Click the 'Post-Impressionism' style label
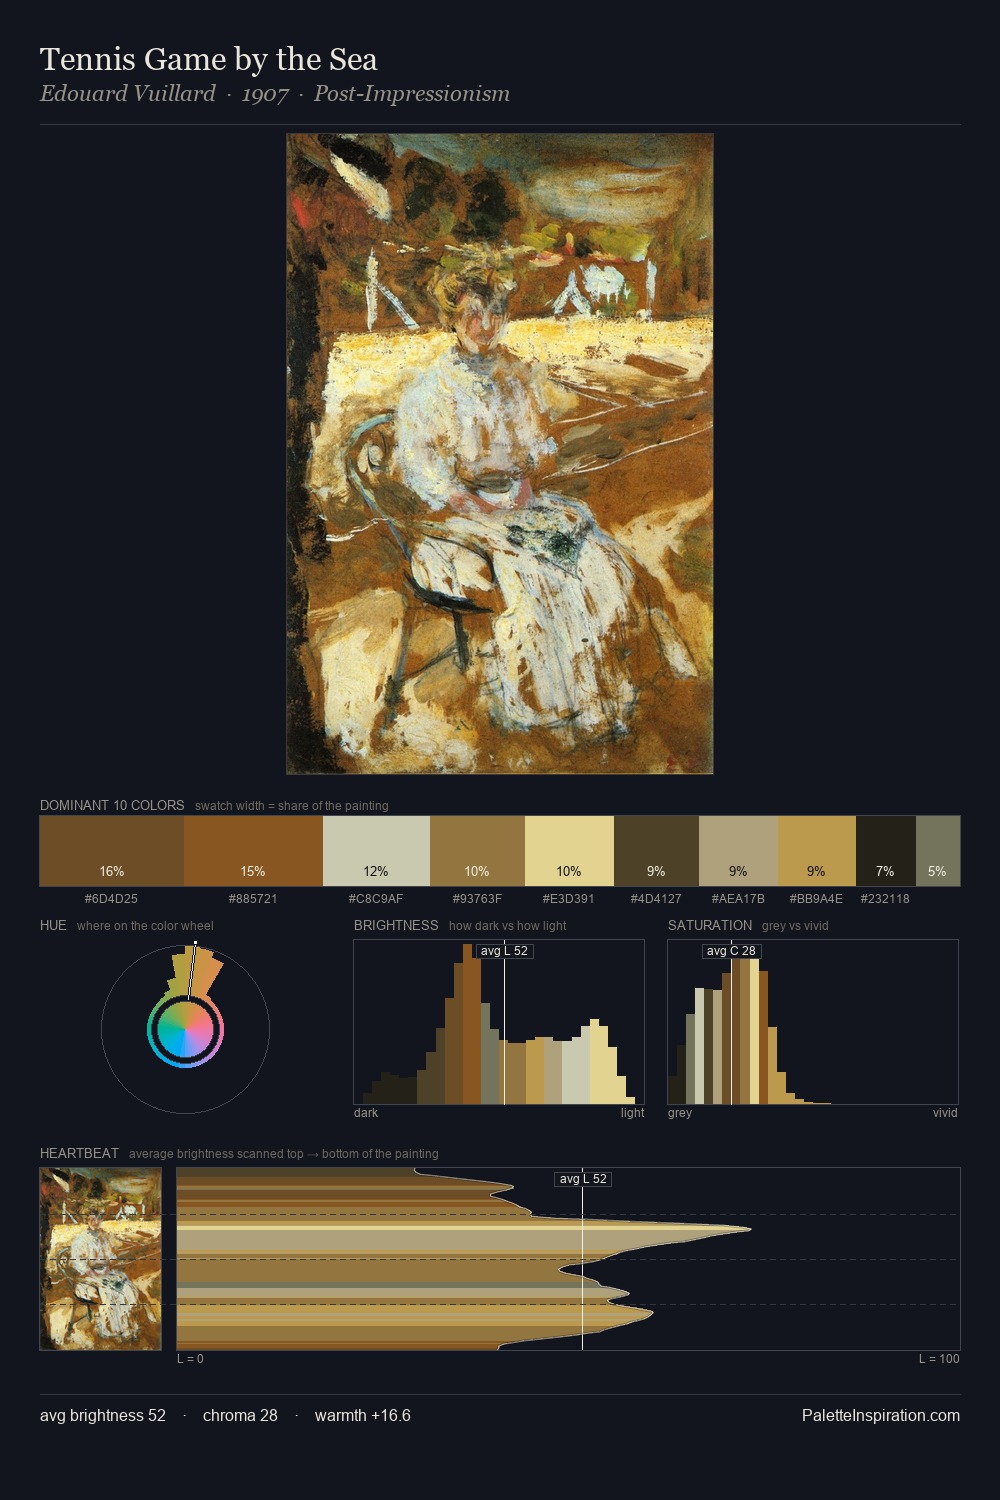 pyautogui.click(x=412, y=94)
